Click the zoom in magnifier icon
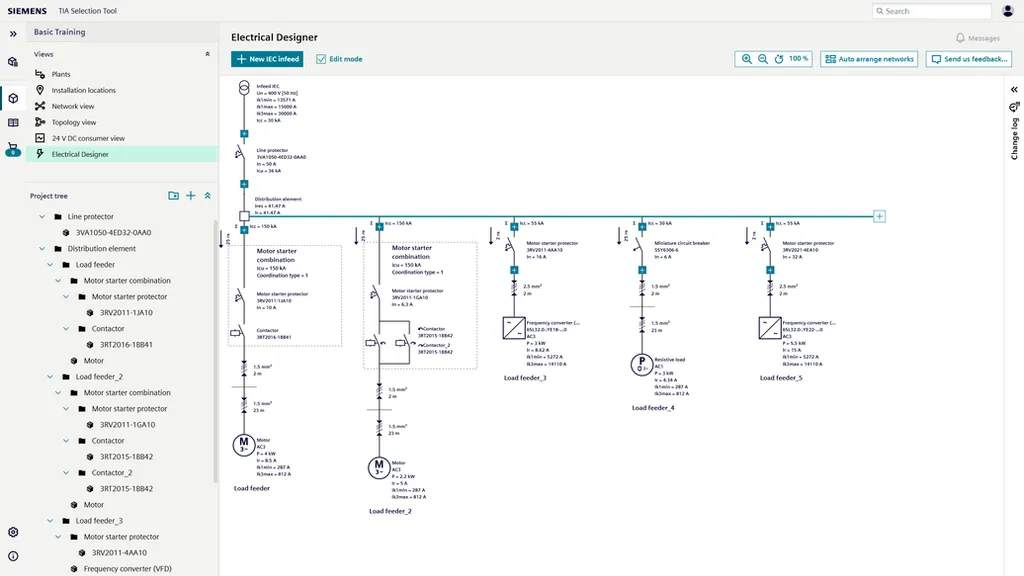The image size is (1024, 576). [x=747, y=59]
